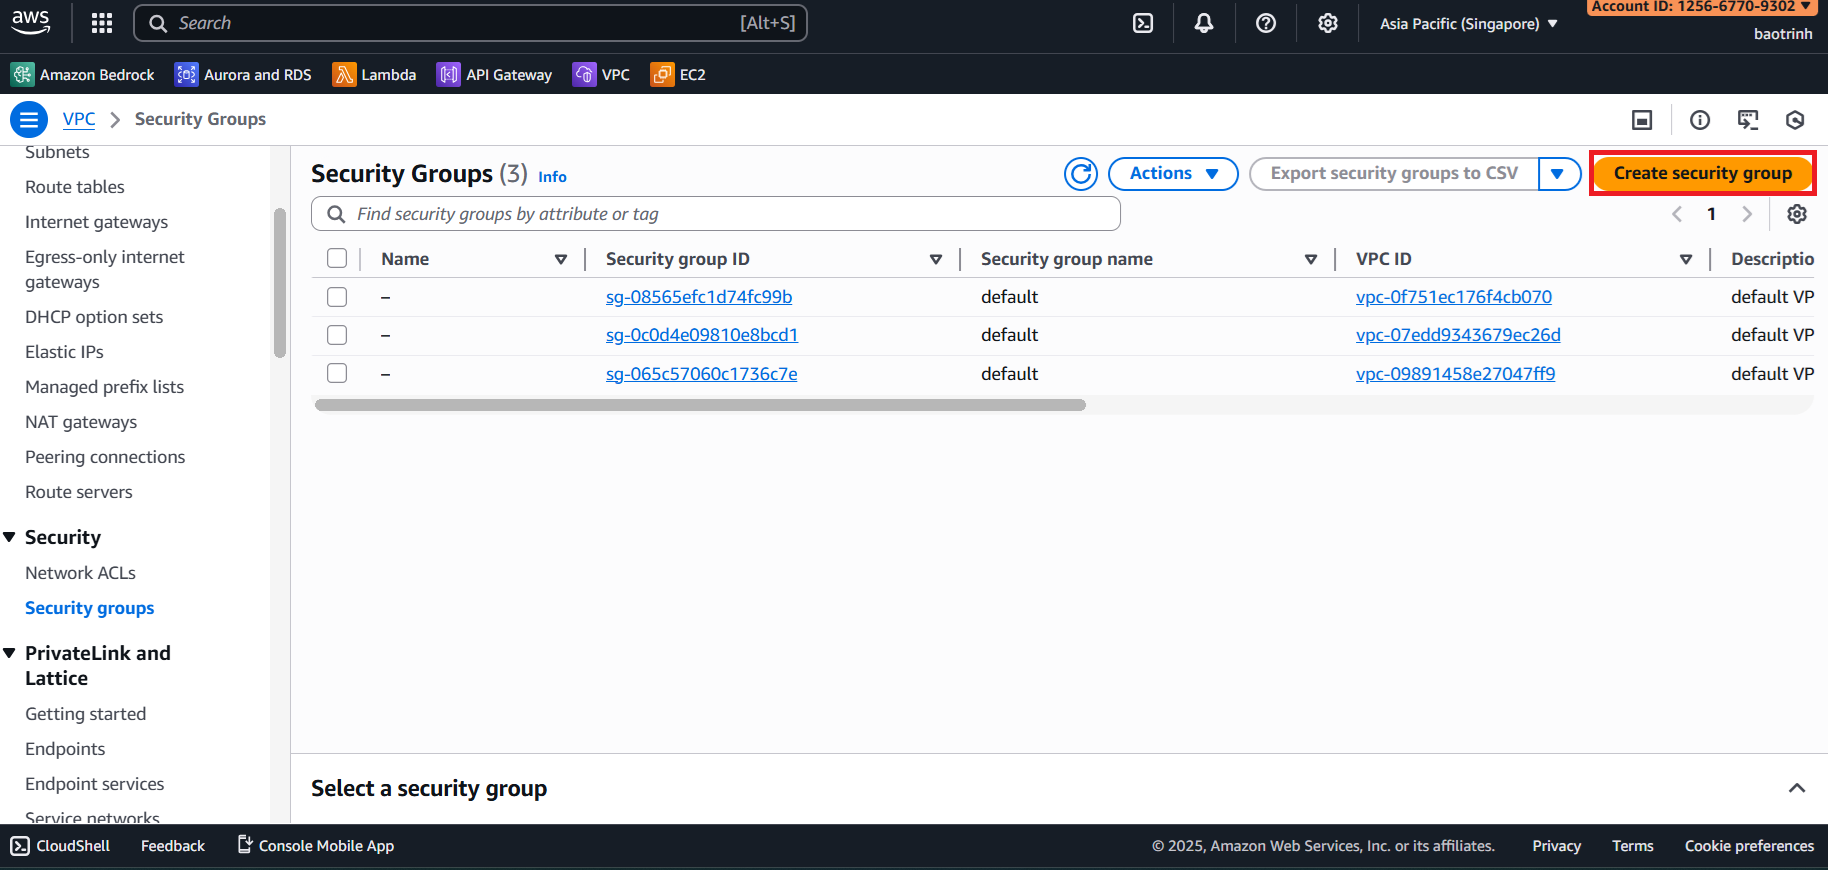Open the info panel icon
This screenshot has height=870, width=1828.
click(x=1700, y=120)
